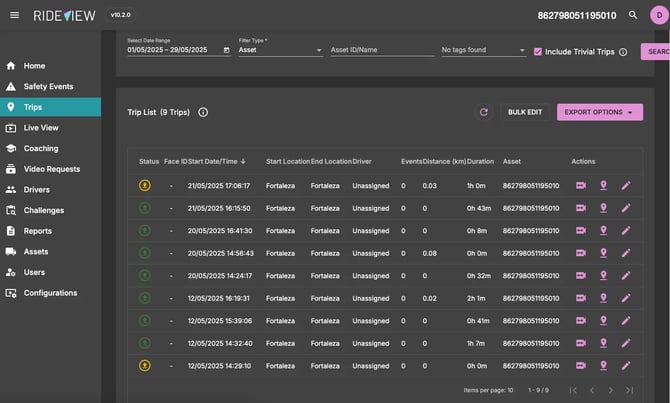Show map location for 21/05/2025 16:15:50 trip

603,208
